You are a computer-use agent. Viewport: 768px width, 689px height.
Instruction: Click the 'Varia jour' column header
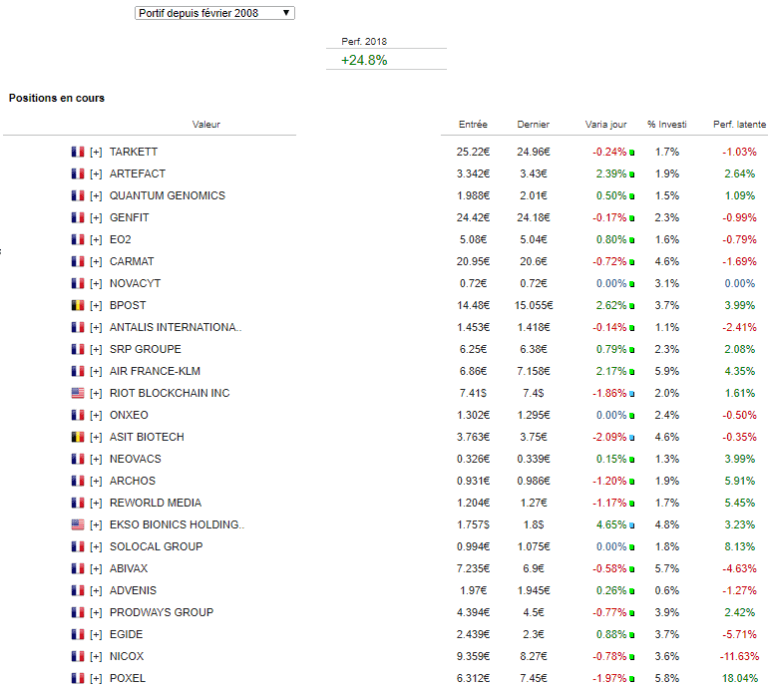pos(606,125)
